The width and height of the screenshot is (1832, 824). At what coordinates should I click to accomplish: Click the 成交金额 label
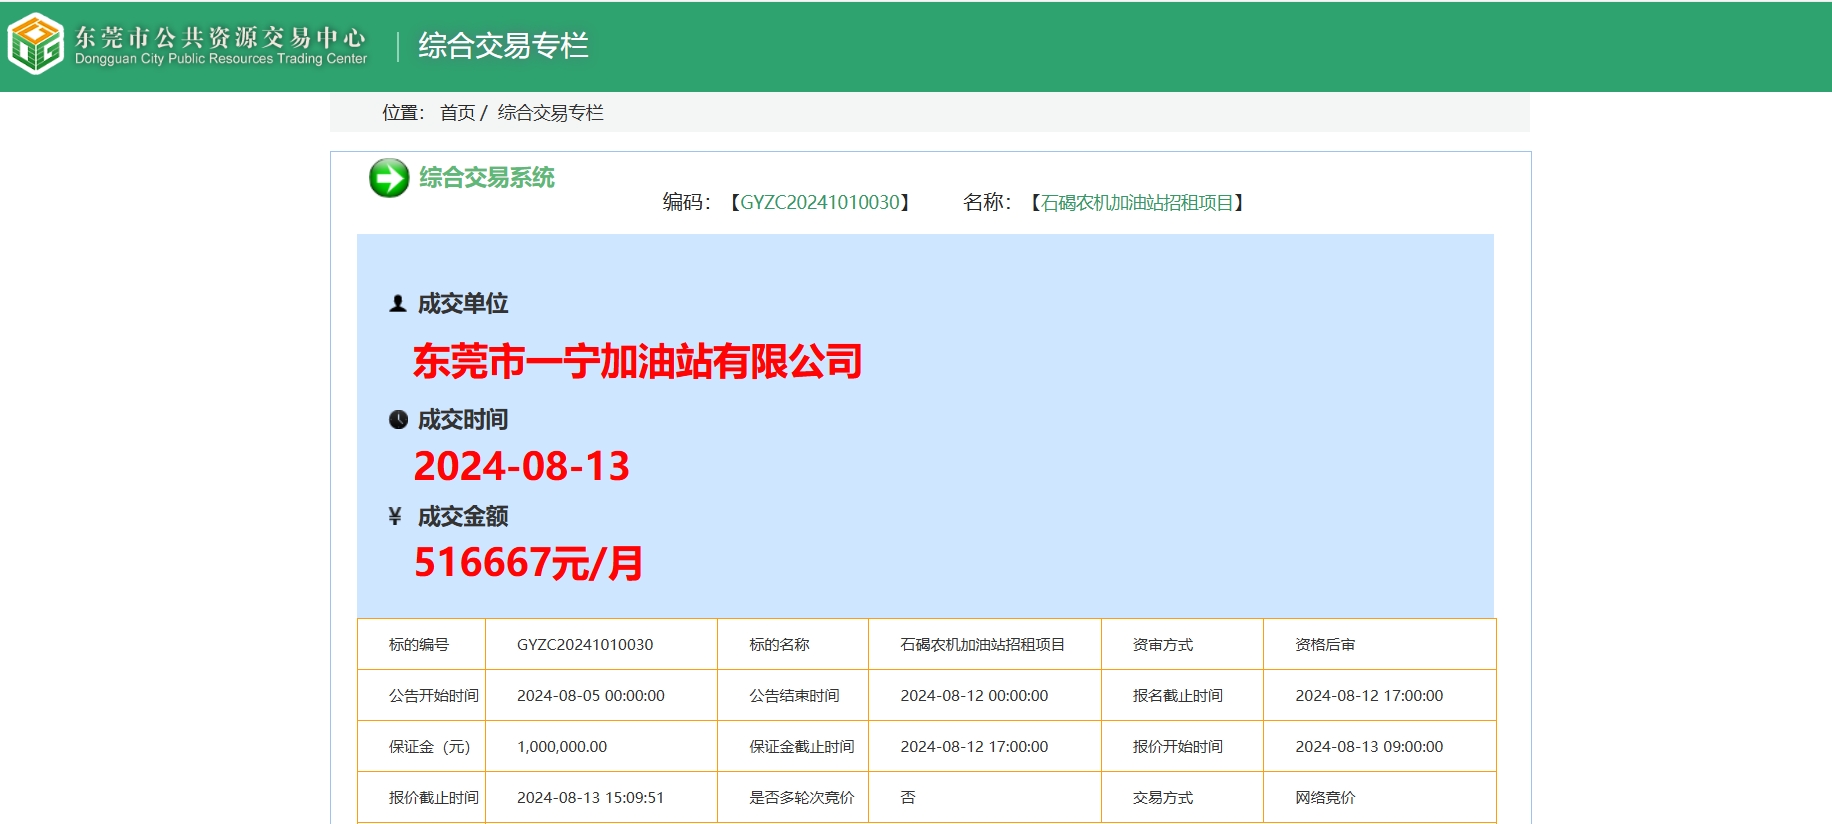tap(463, 517)
